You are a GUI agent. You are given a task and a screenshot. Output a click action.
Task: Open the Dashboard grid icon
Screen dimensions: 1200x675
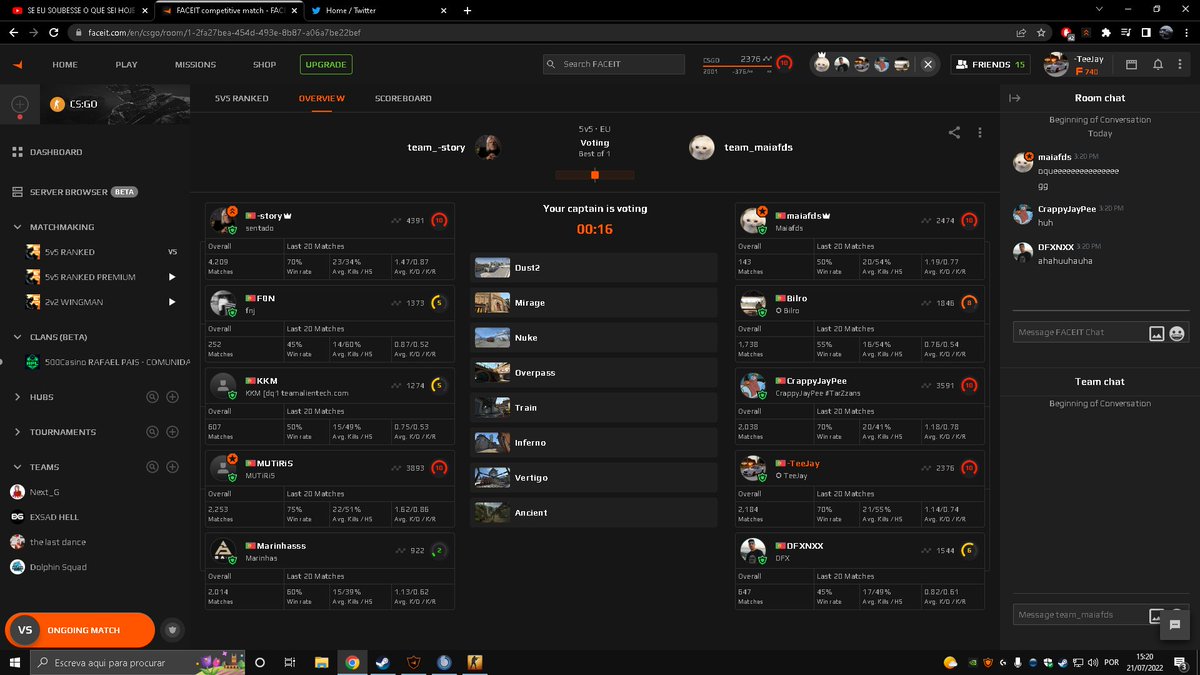tap(18, 152)
